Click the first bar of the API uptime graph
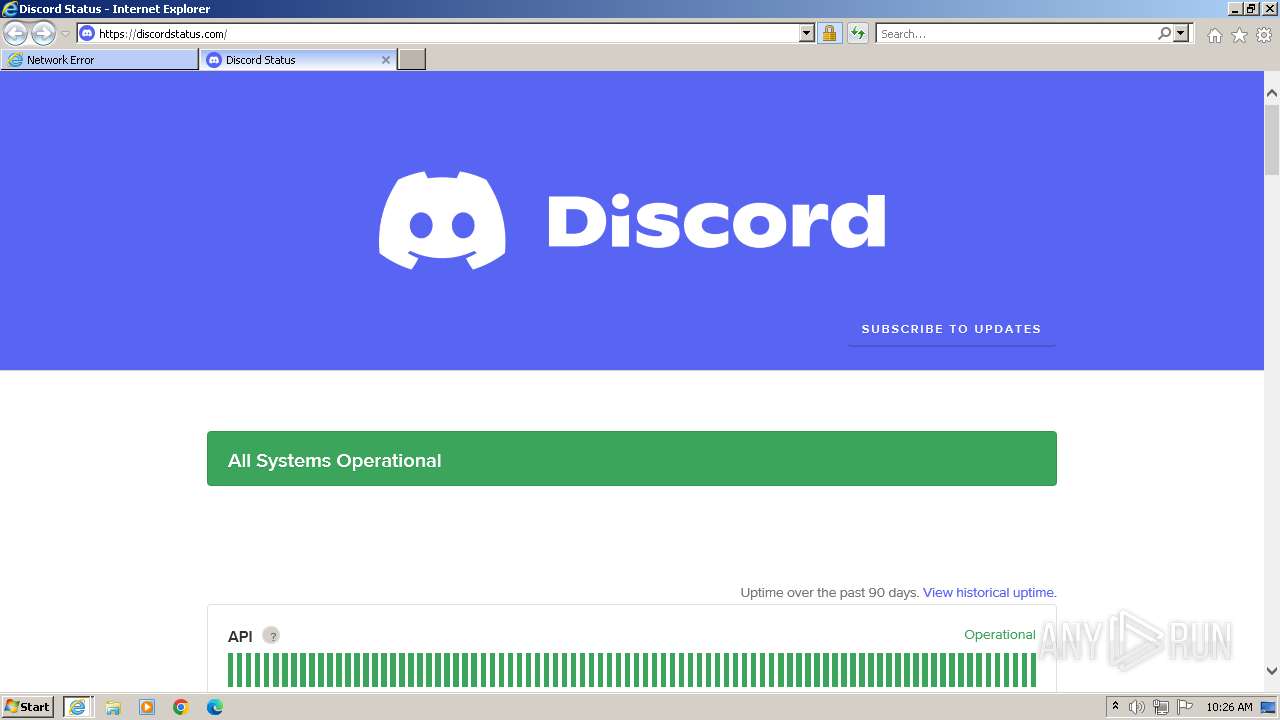The width and height of the screenshot is (1280, 720). (x=231, y=670)
